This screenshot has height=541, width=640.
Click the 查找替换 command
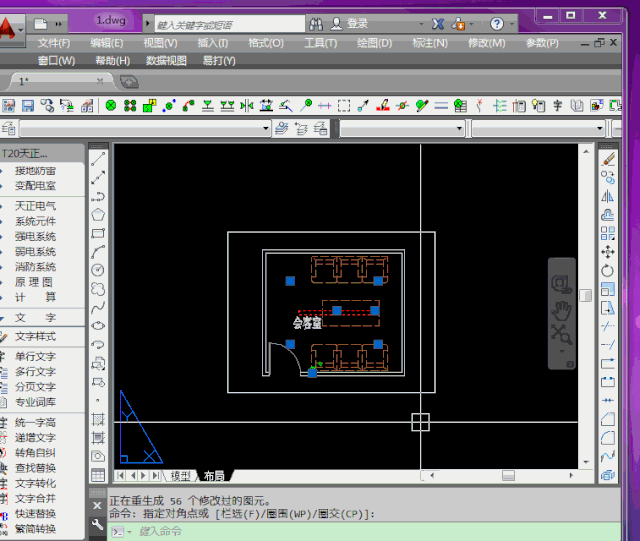[35, 468]
